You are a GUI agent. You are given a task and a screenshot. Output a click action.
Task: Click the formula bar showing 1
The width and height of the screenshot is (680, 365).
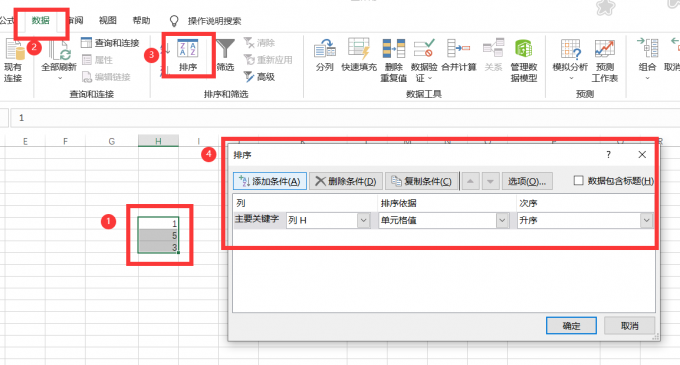pyautogui.click(x=345, y=118)
